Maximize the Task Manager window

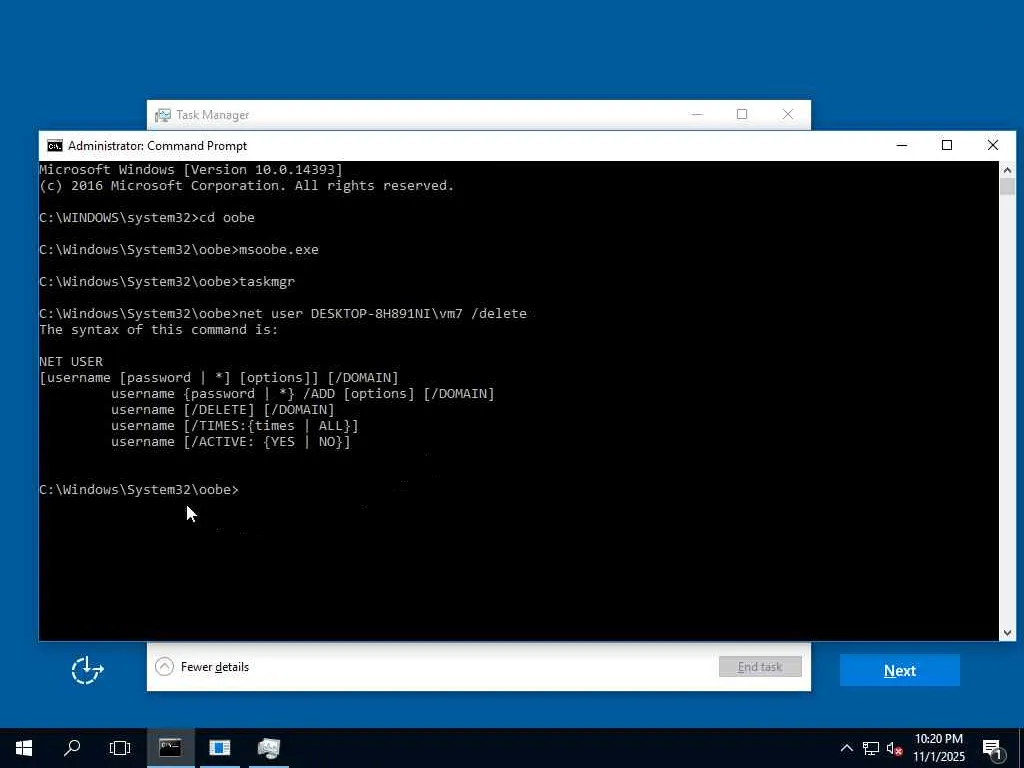[742, 114]
